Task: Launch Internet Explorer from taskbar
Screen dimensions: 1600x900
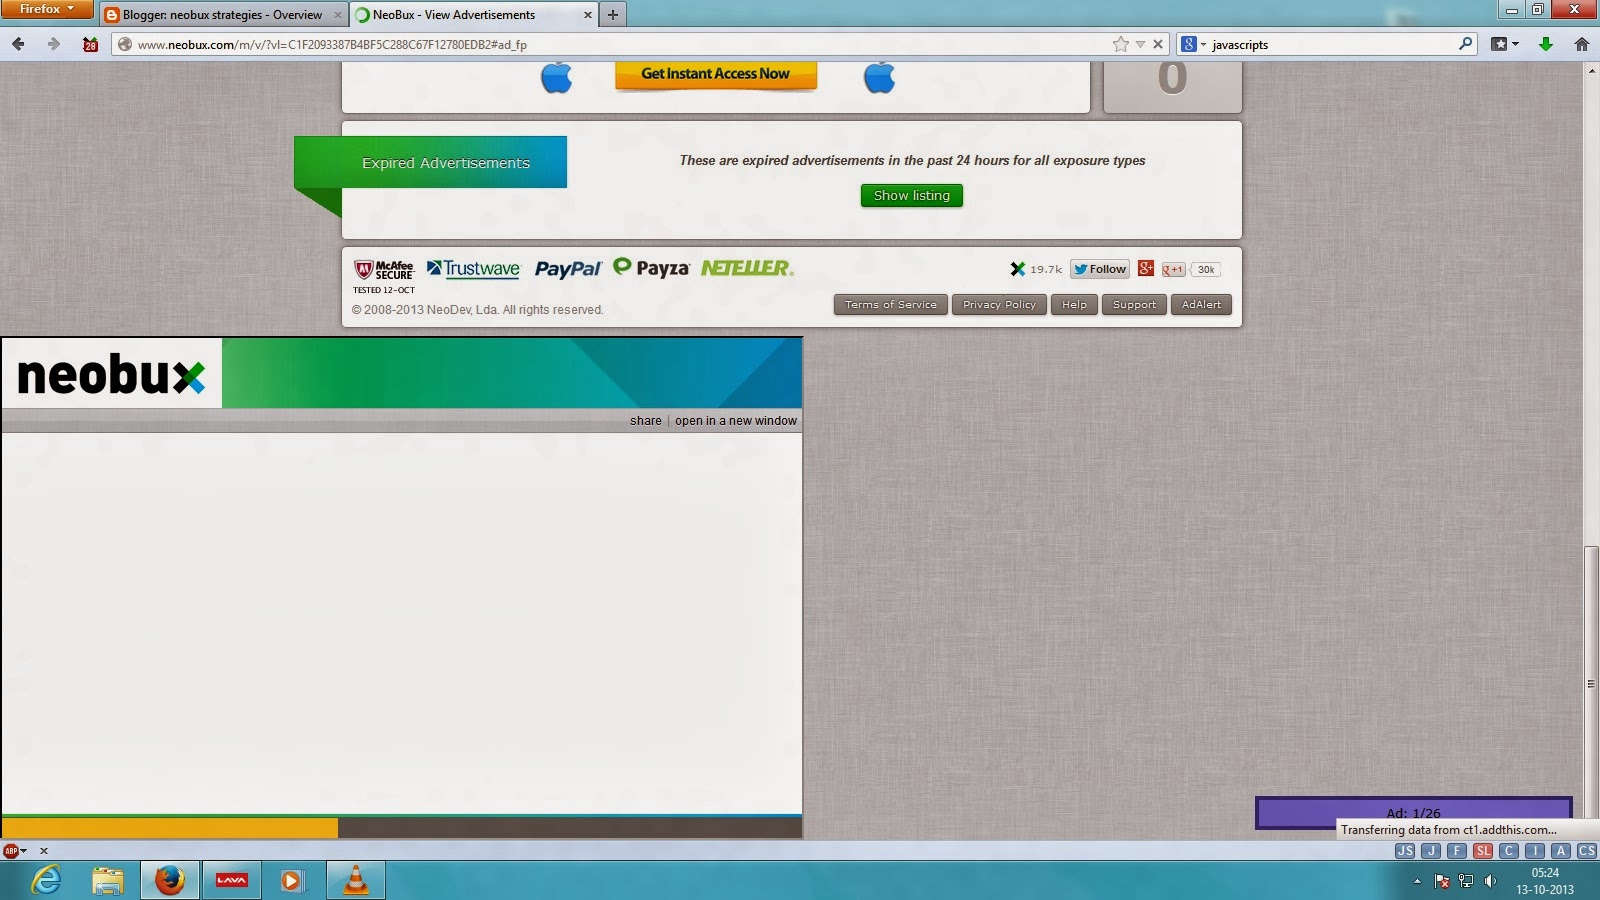Action: point(46,880)
